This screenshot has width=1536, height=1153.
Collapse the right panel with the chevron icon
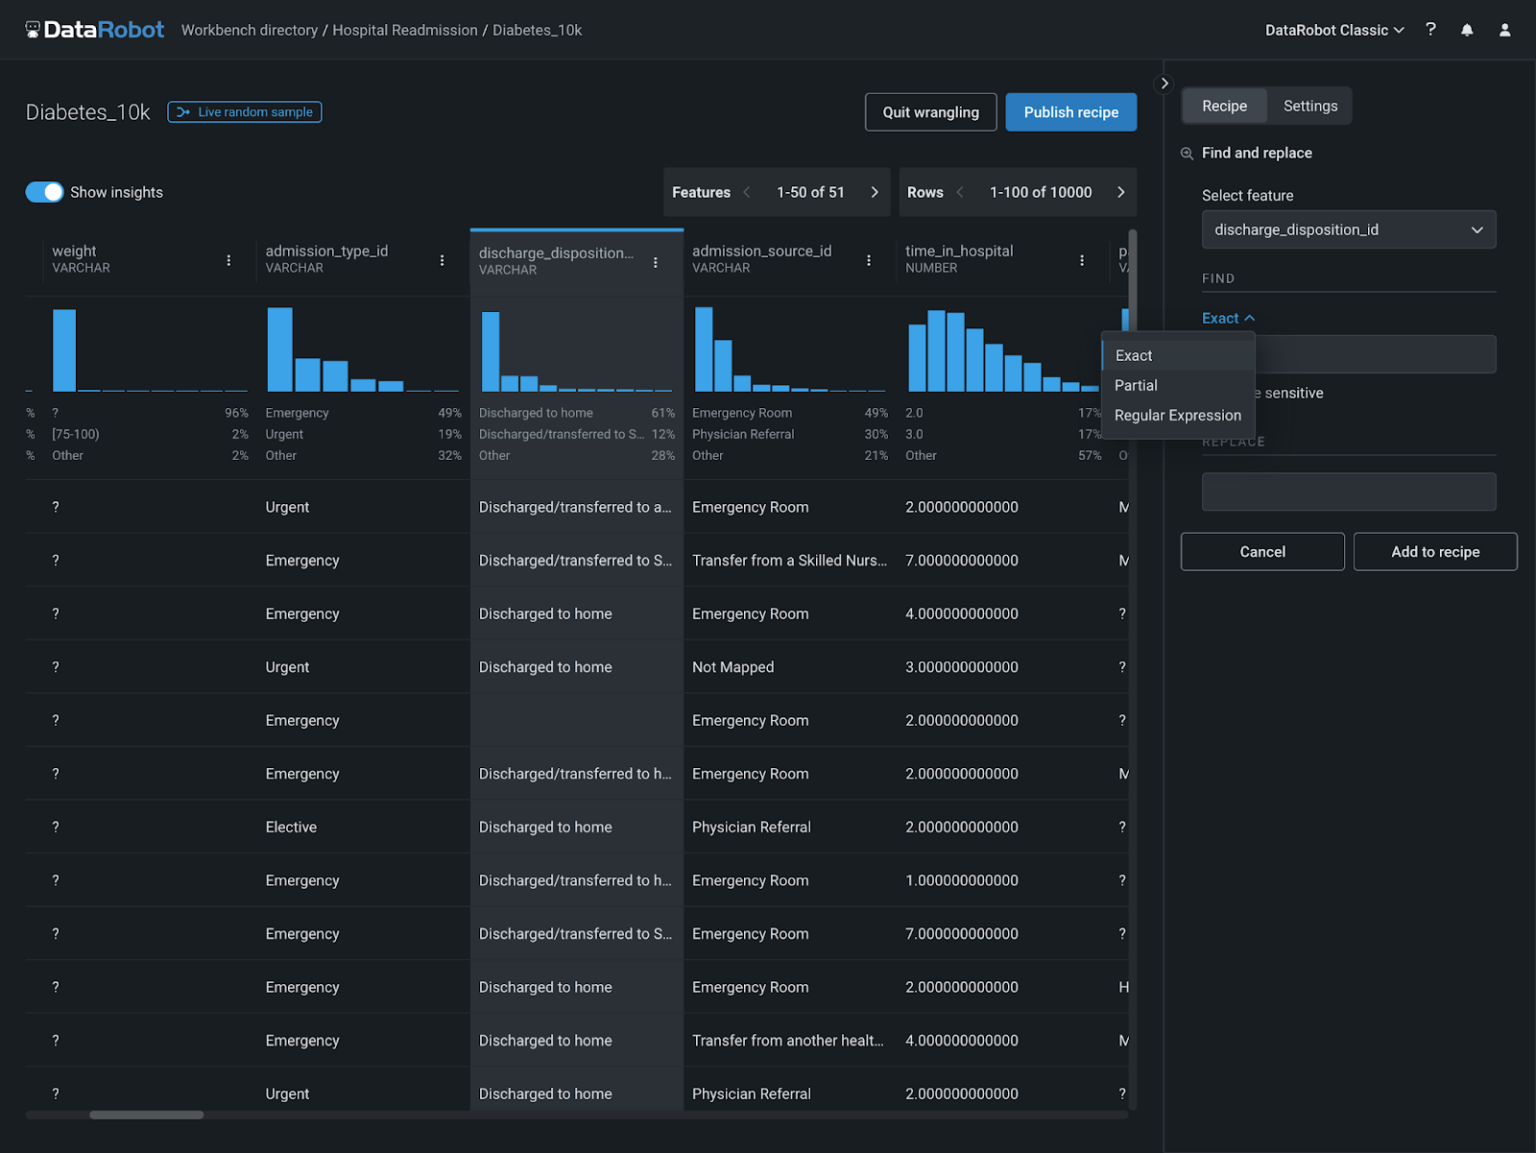click(1164, 83)
